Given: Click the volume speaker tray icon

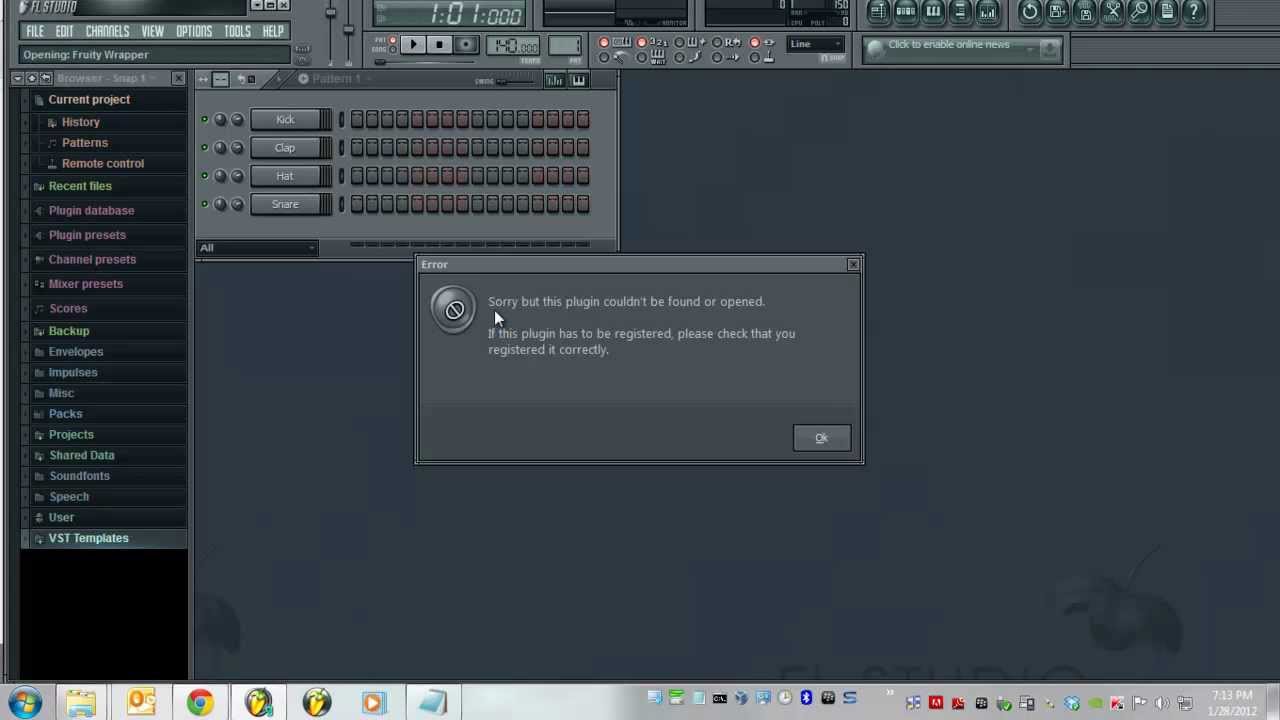Looking at the screenshot, I should [x=1162, y=703].
